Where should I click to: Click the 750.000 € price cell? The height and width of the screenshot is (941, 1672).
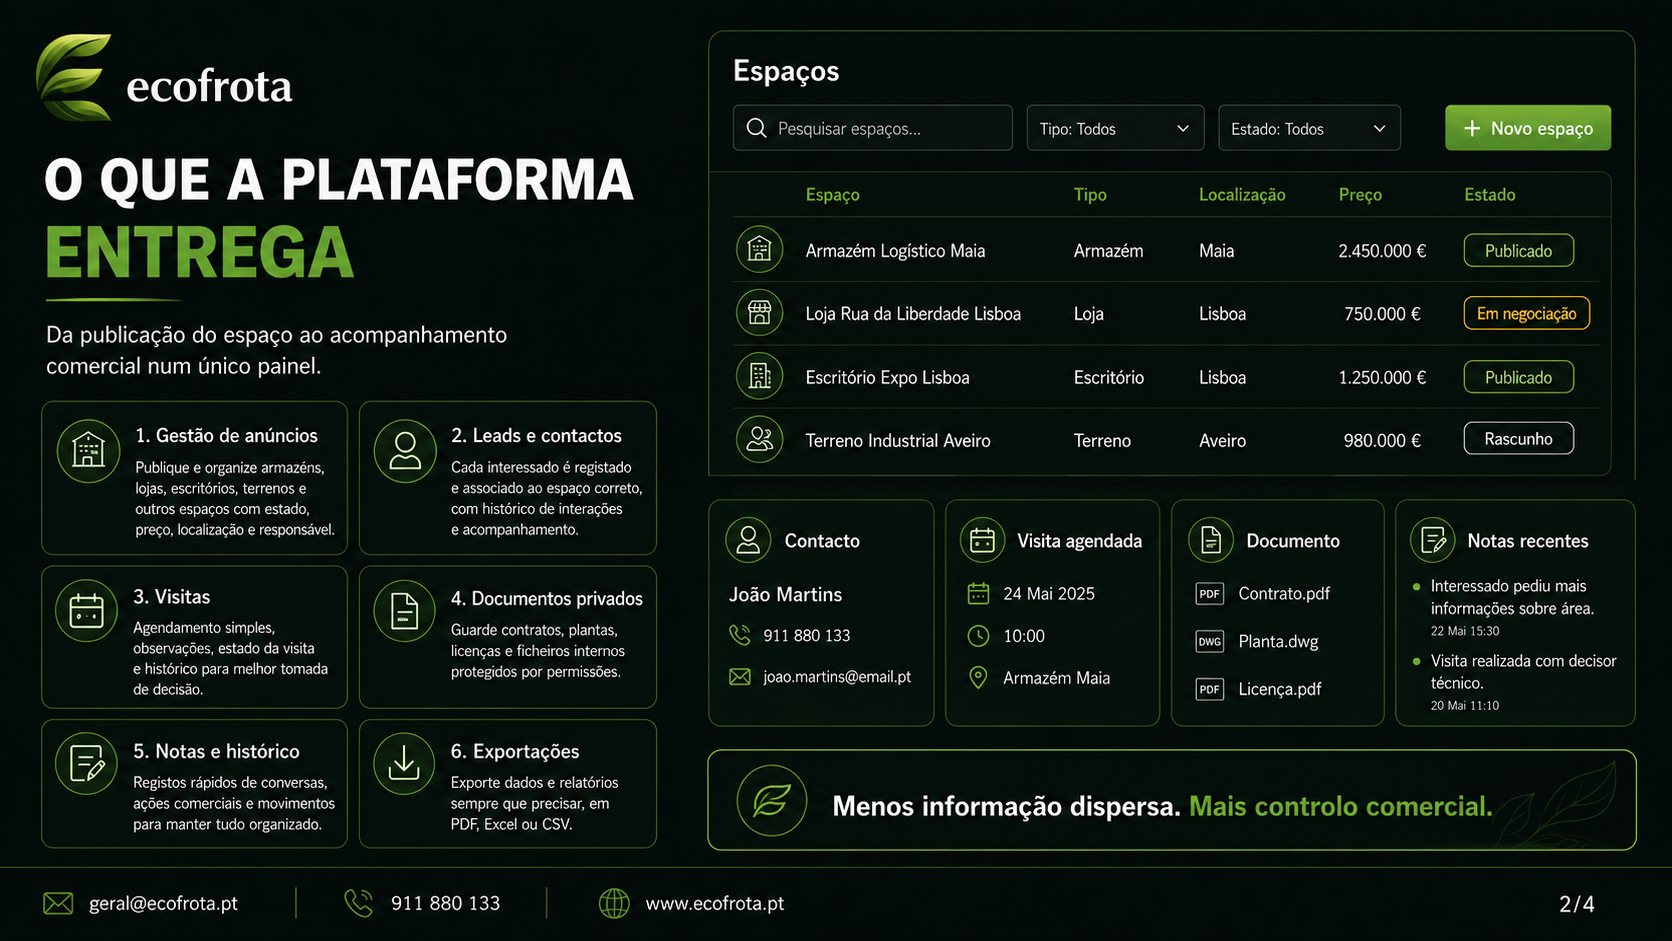coord(1382,314)
